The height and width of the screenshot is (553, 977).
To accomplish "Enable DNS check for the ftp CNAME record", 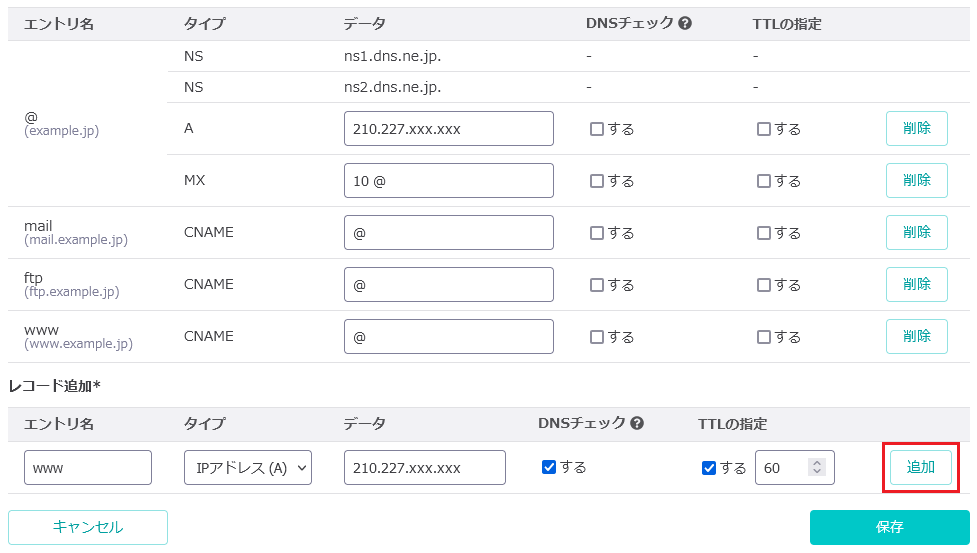I will pyautogui.click(x=597, y=285).
